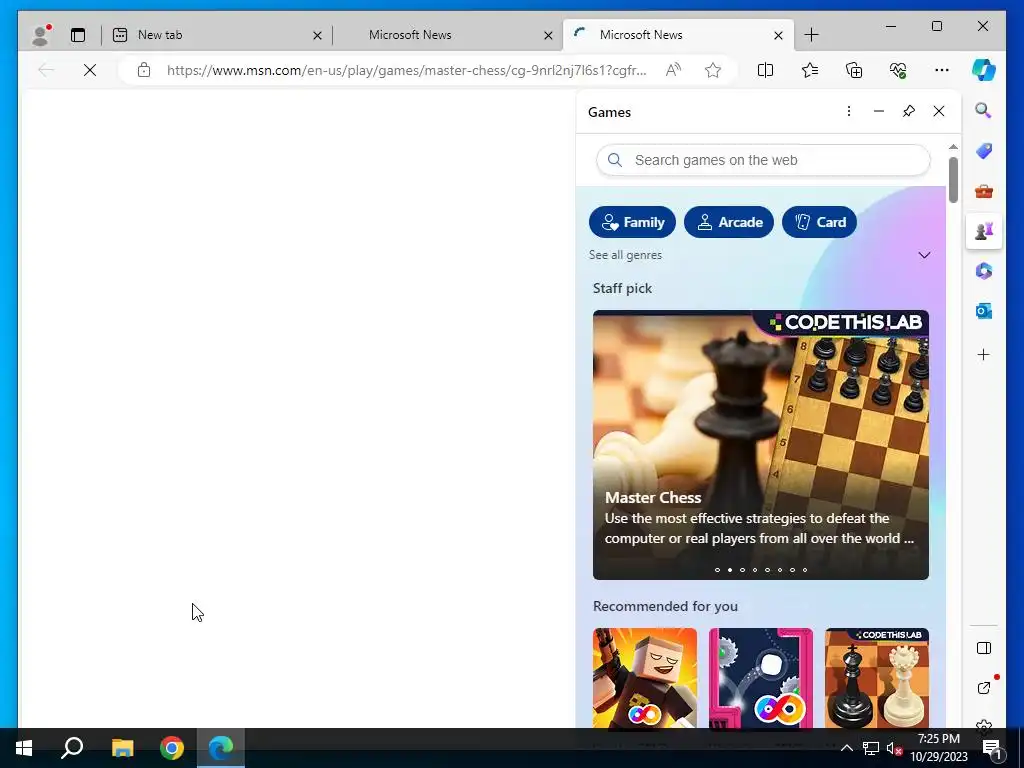Launch Chrome from the taskbar
The image size is (1024, 768).
171,748
